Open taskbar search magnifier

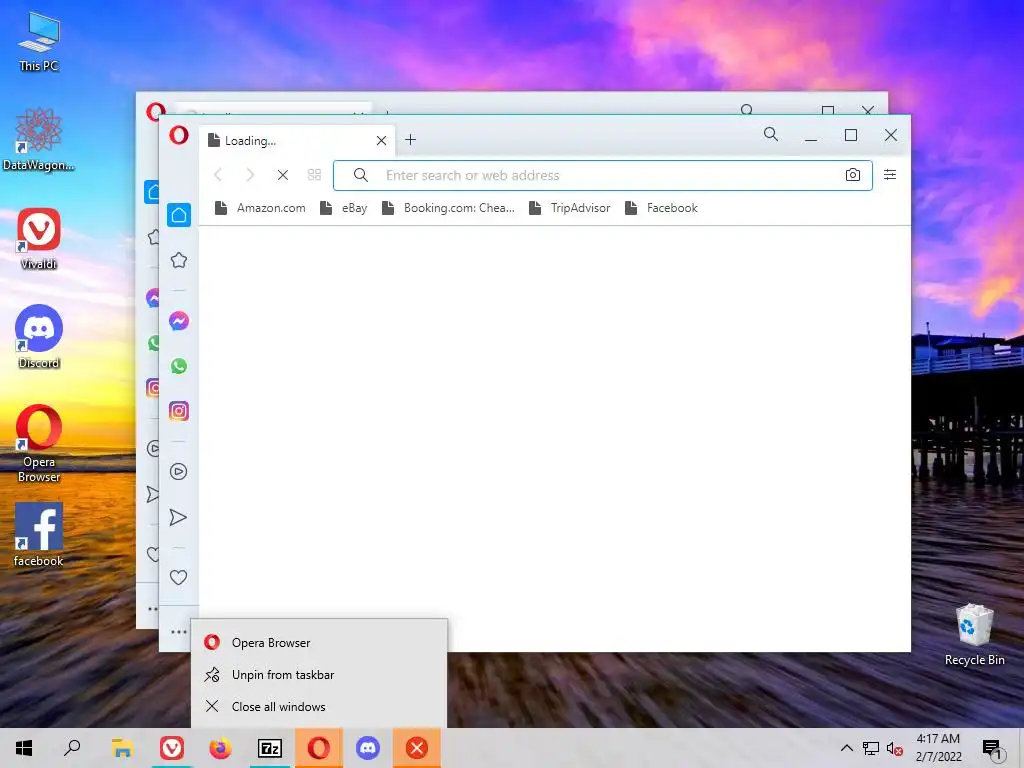tap(72, 748)
